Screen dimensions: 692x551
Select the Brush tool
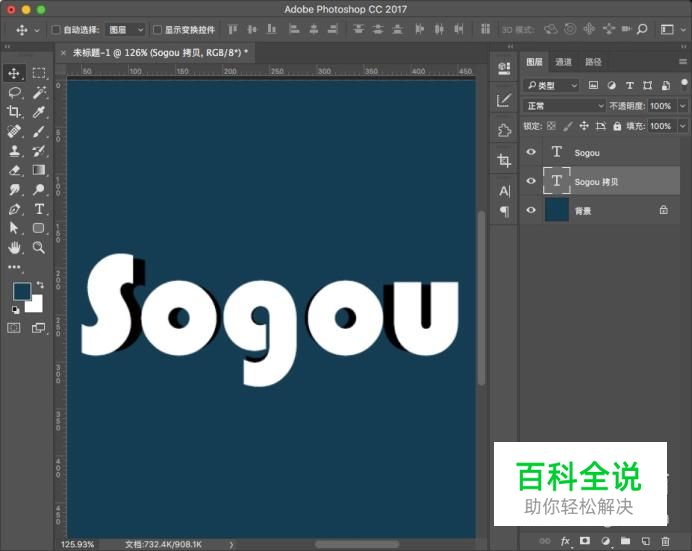39,131
